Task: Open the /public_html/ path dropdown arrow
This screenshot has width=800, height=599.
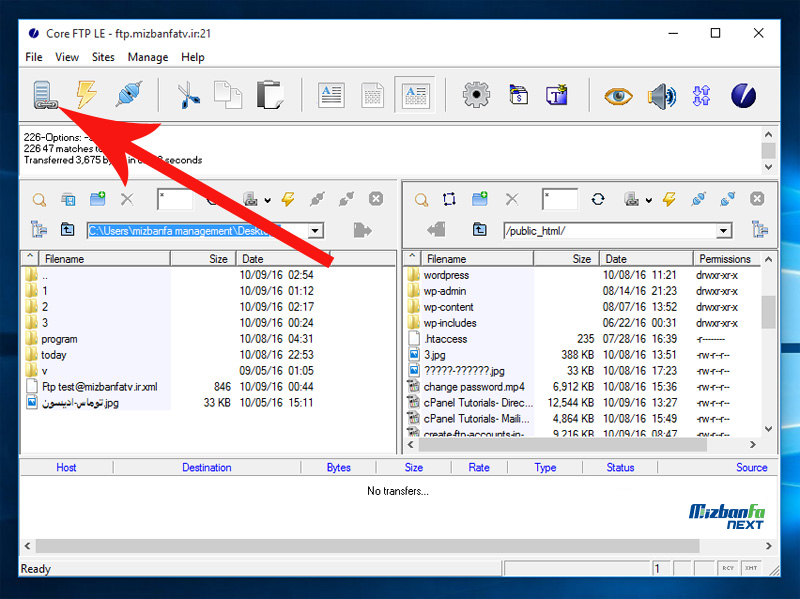Action: (x=723, y=231)
